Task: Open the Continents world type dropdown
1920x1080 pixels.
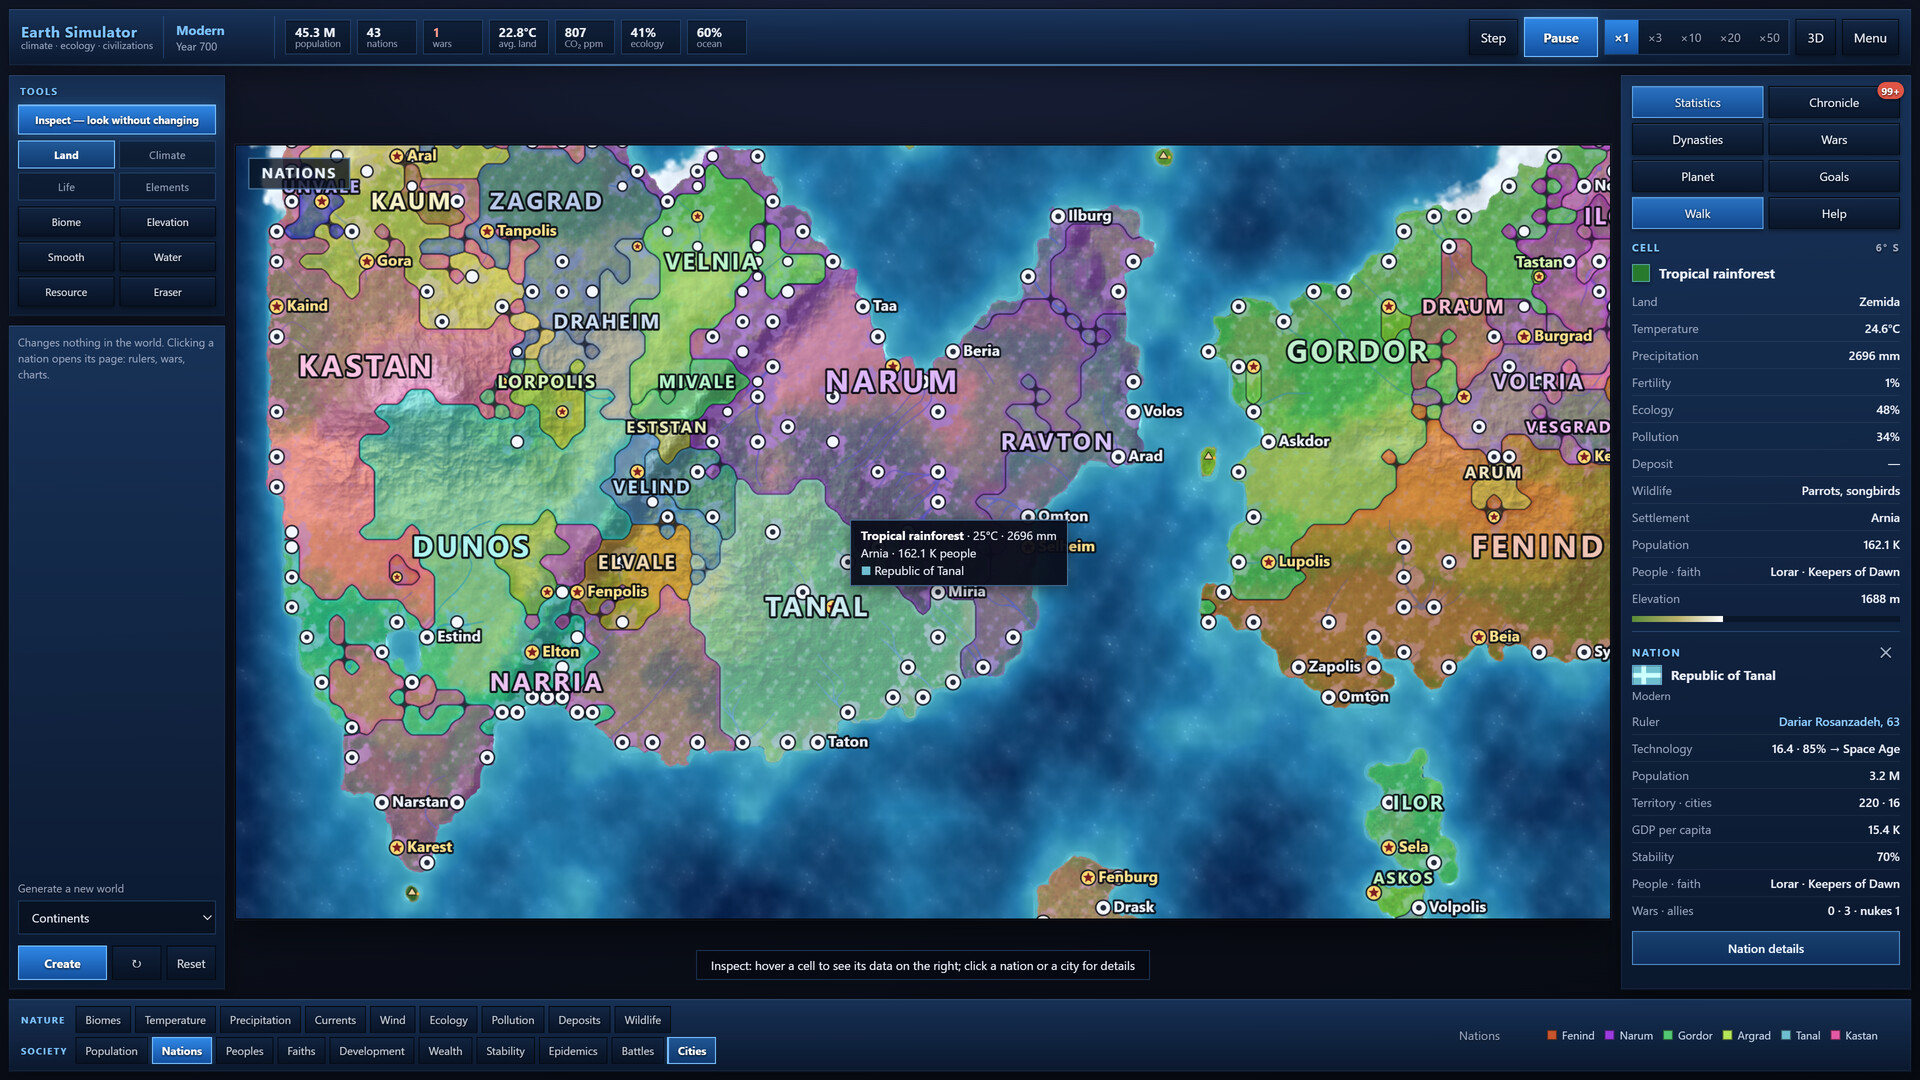Action: click(x=117, y=918)
